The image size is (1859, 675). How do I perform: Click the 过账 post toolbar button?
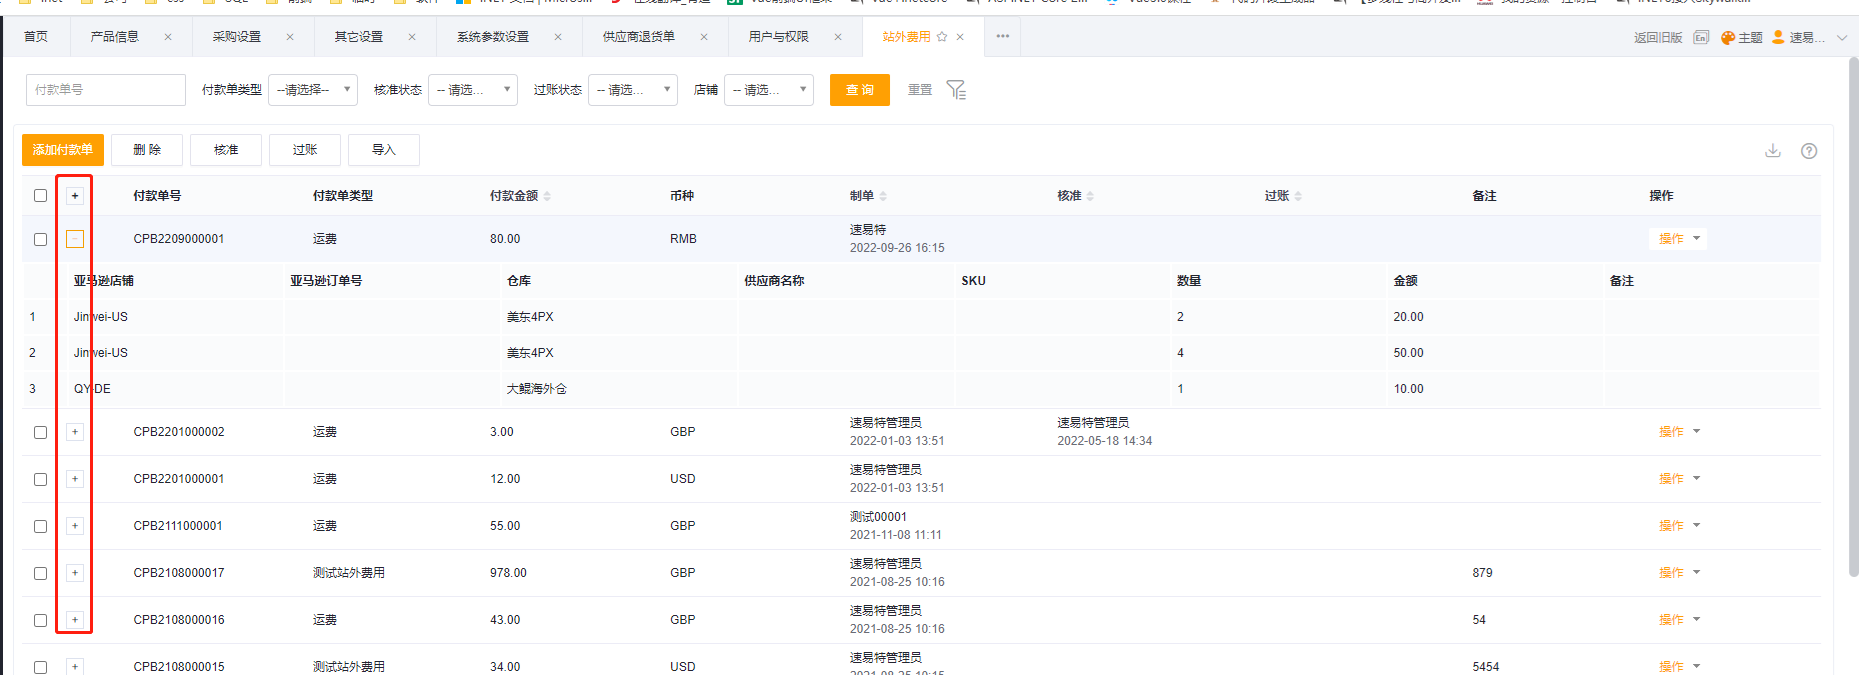pyautogui.click(x=305, y=150)
